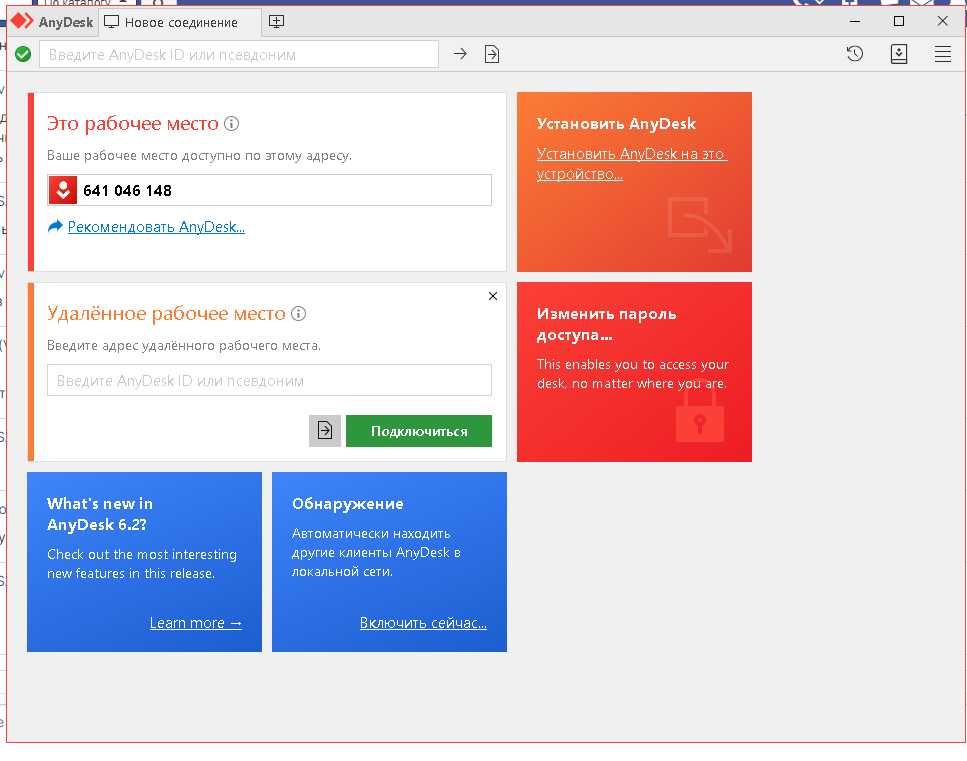
Task: Click the Обнаружение tile heading
Action: [348, 504]
